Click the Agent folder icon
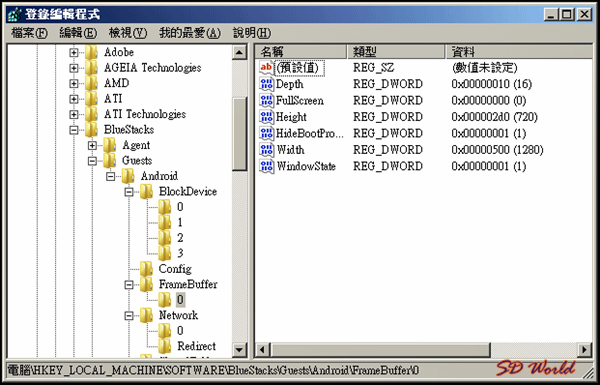Screen dimensions: 600x385 (x=109, y=145)
